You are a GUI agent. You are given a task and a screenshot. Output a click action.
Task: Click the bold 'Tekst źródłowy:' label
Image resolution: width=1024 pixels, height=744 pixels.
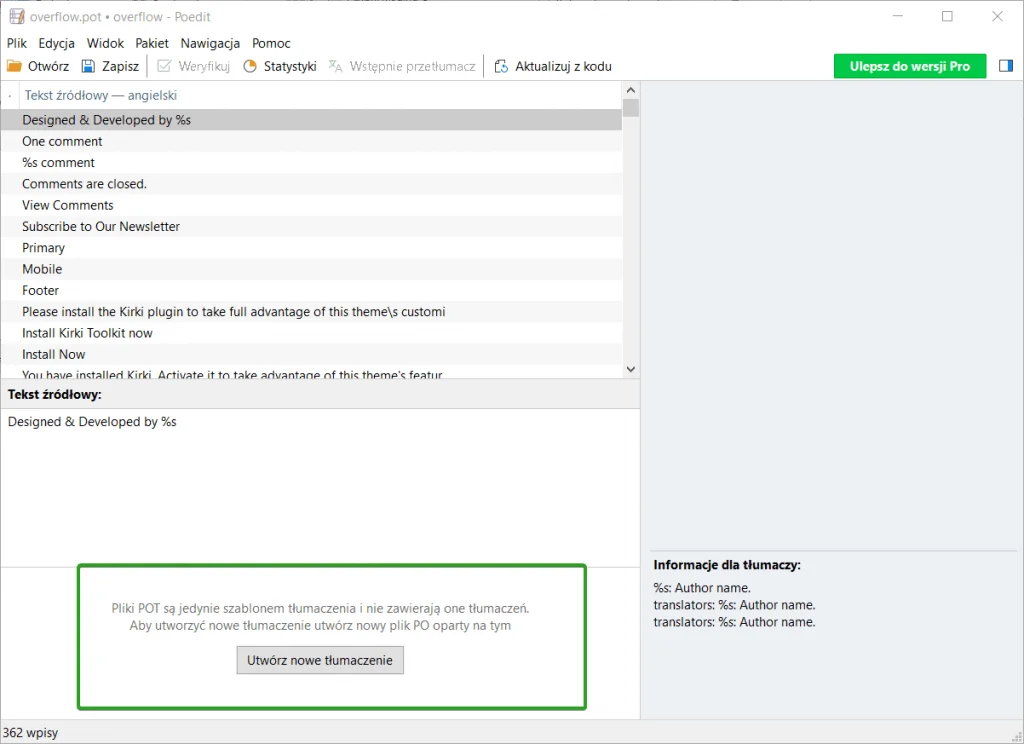pos(55,395)
